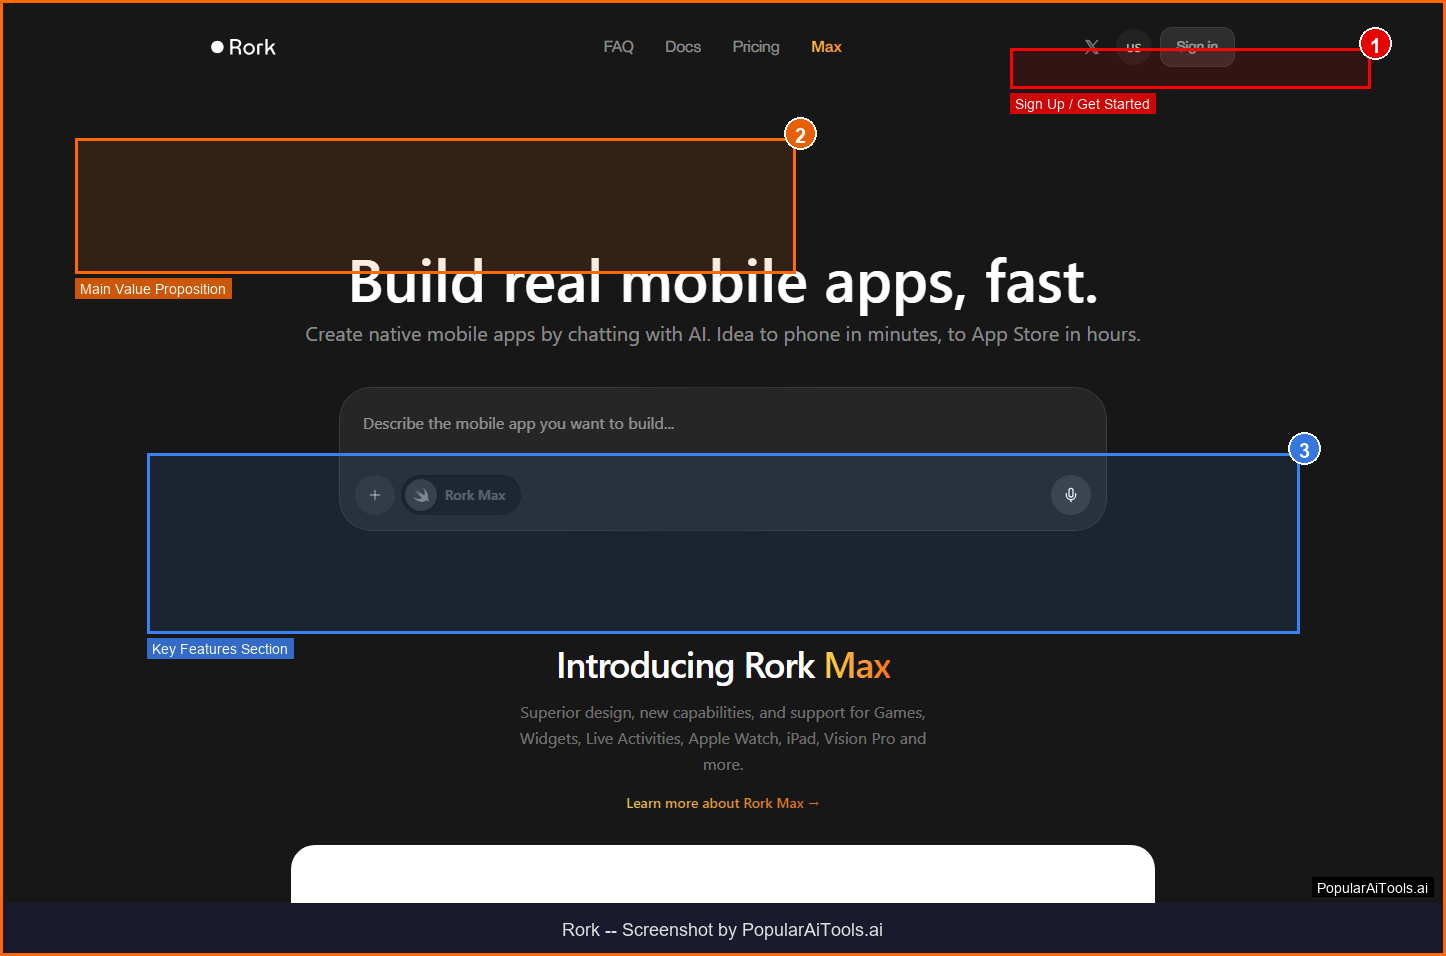Viewport: 1446px width, 956px height.
Task: Click the 'Introducing Rork Max' heading
Action: 723,666
